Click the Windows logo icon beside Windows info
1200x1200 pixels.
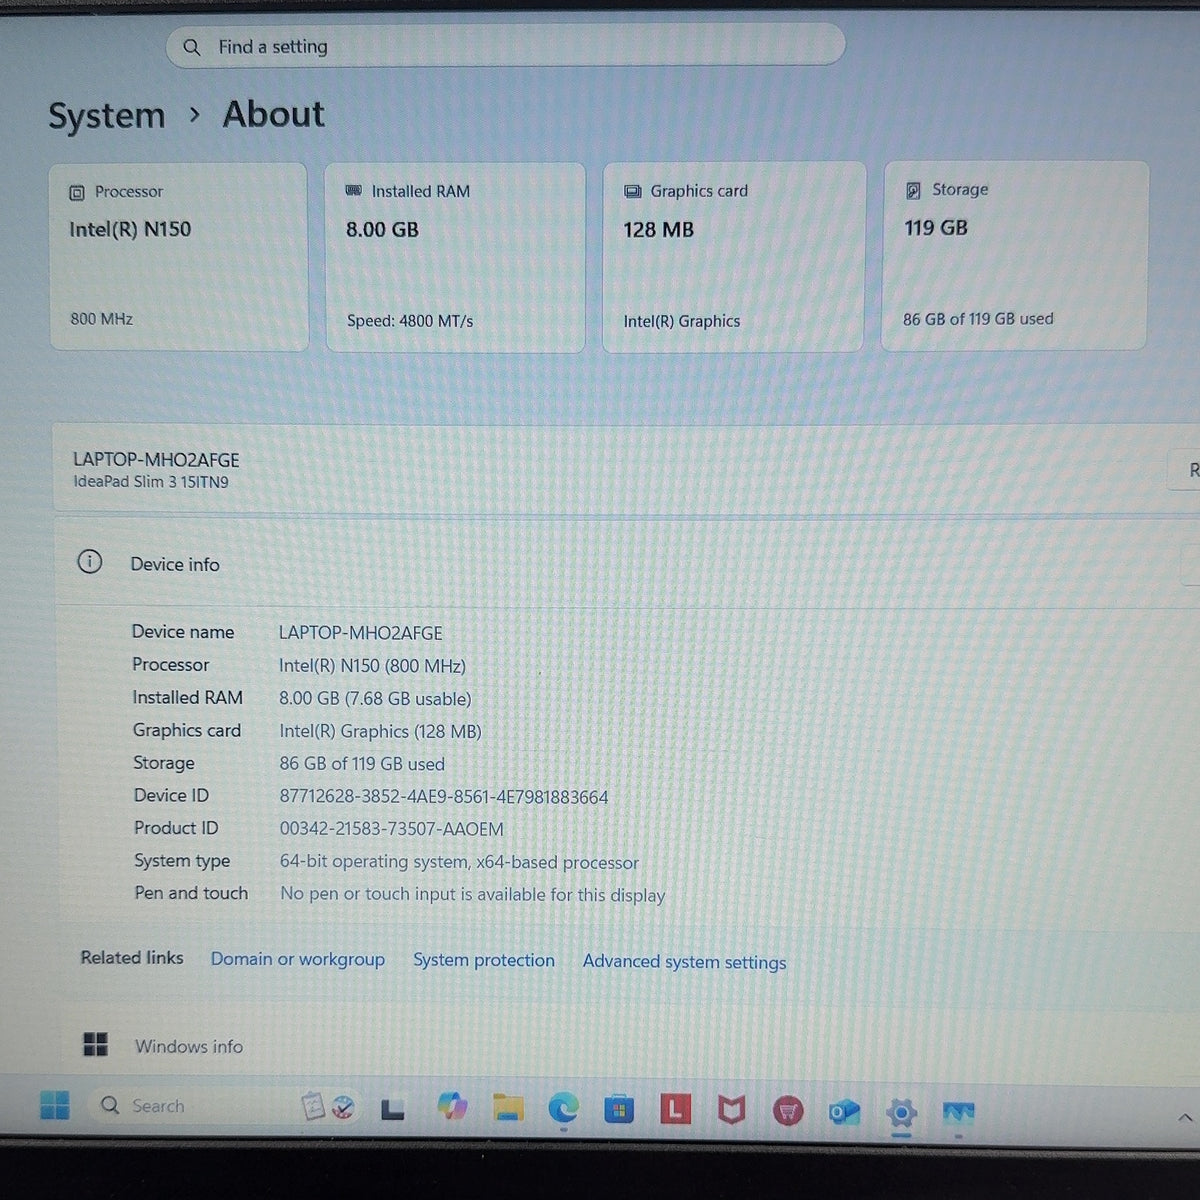[95, 1045]
